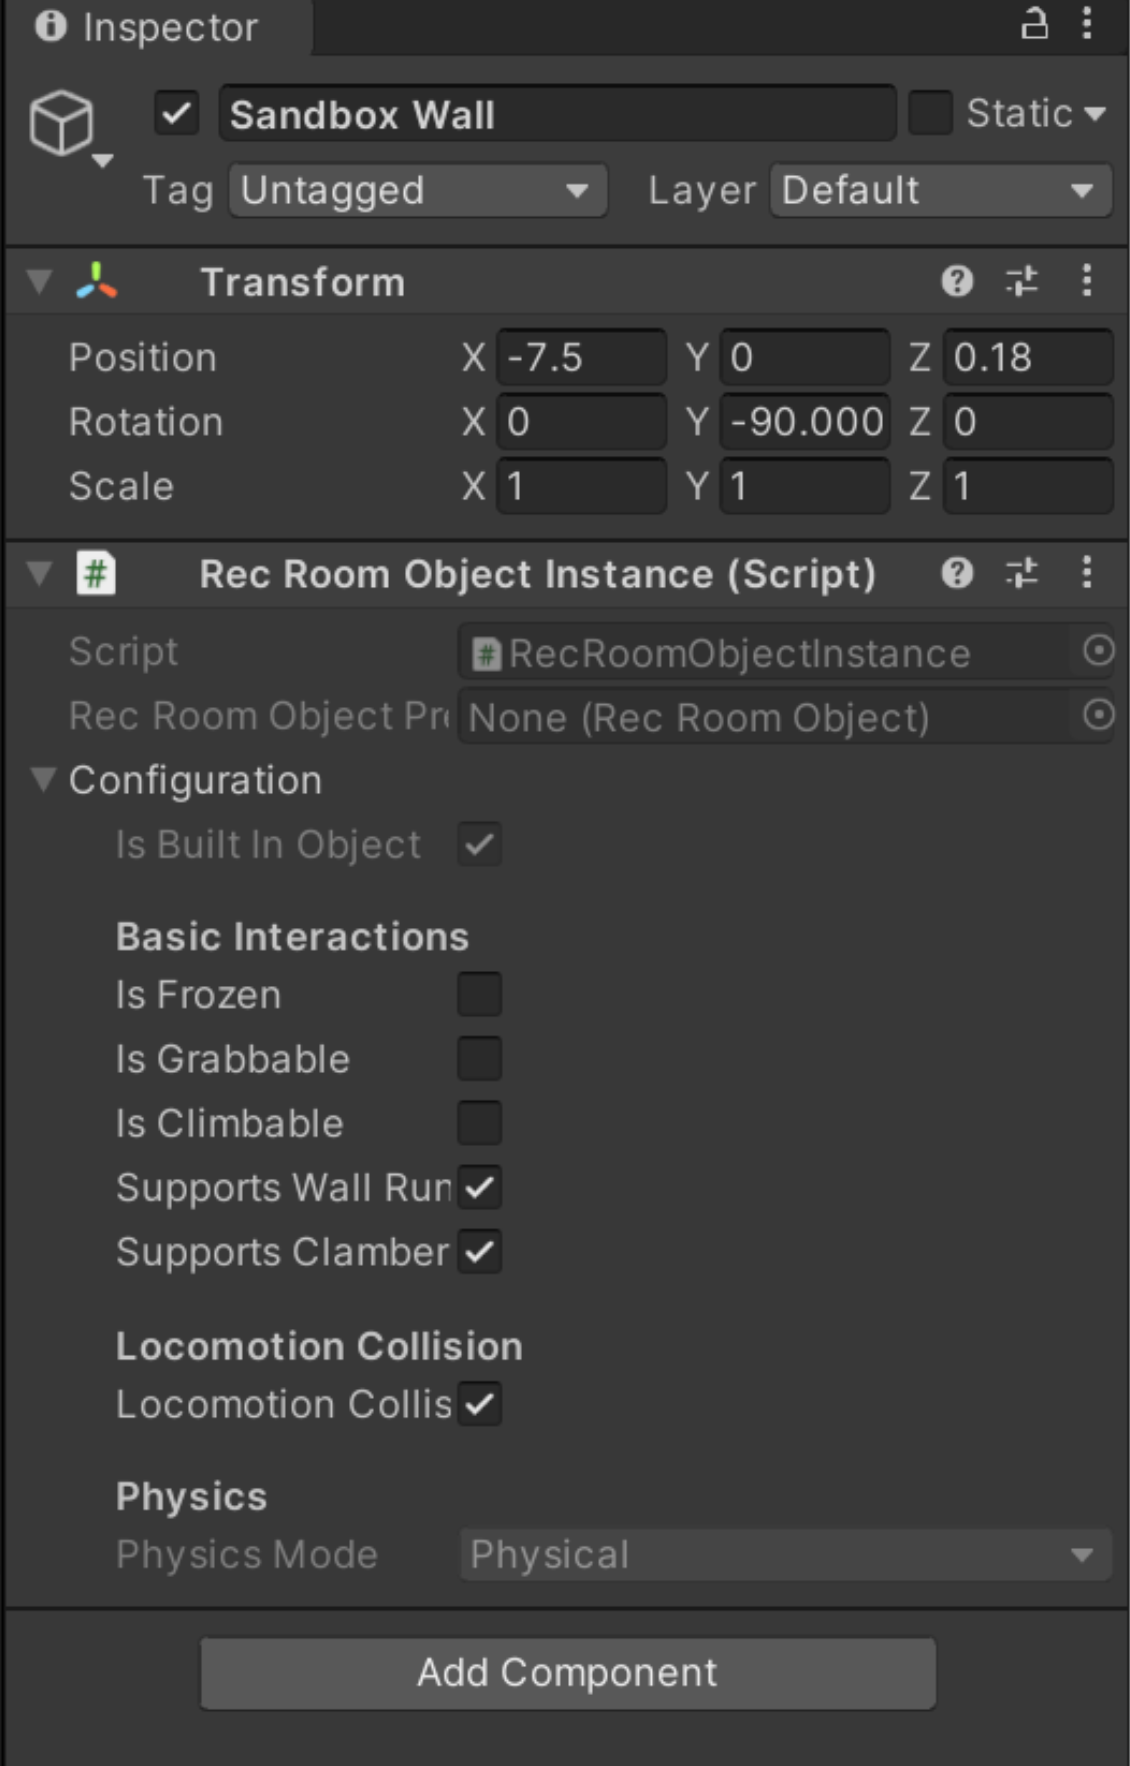This screenshot has width=1130, height=1766.
Task: Click the Transform axes icon
Action: pyautogui.click(x=95, y=281)
